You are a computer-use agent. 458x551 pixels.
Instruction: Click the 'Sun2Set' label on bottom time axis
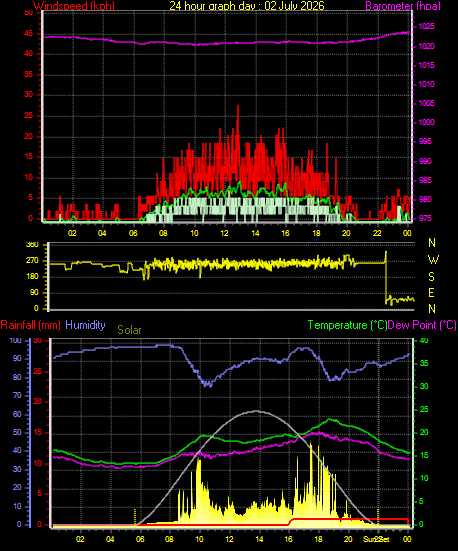[376, 539]
